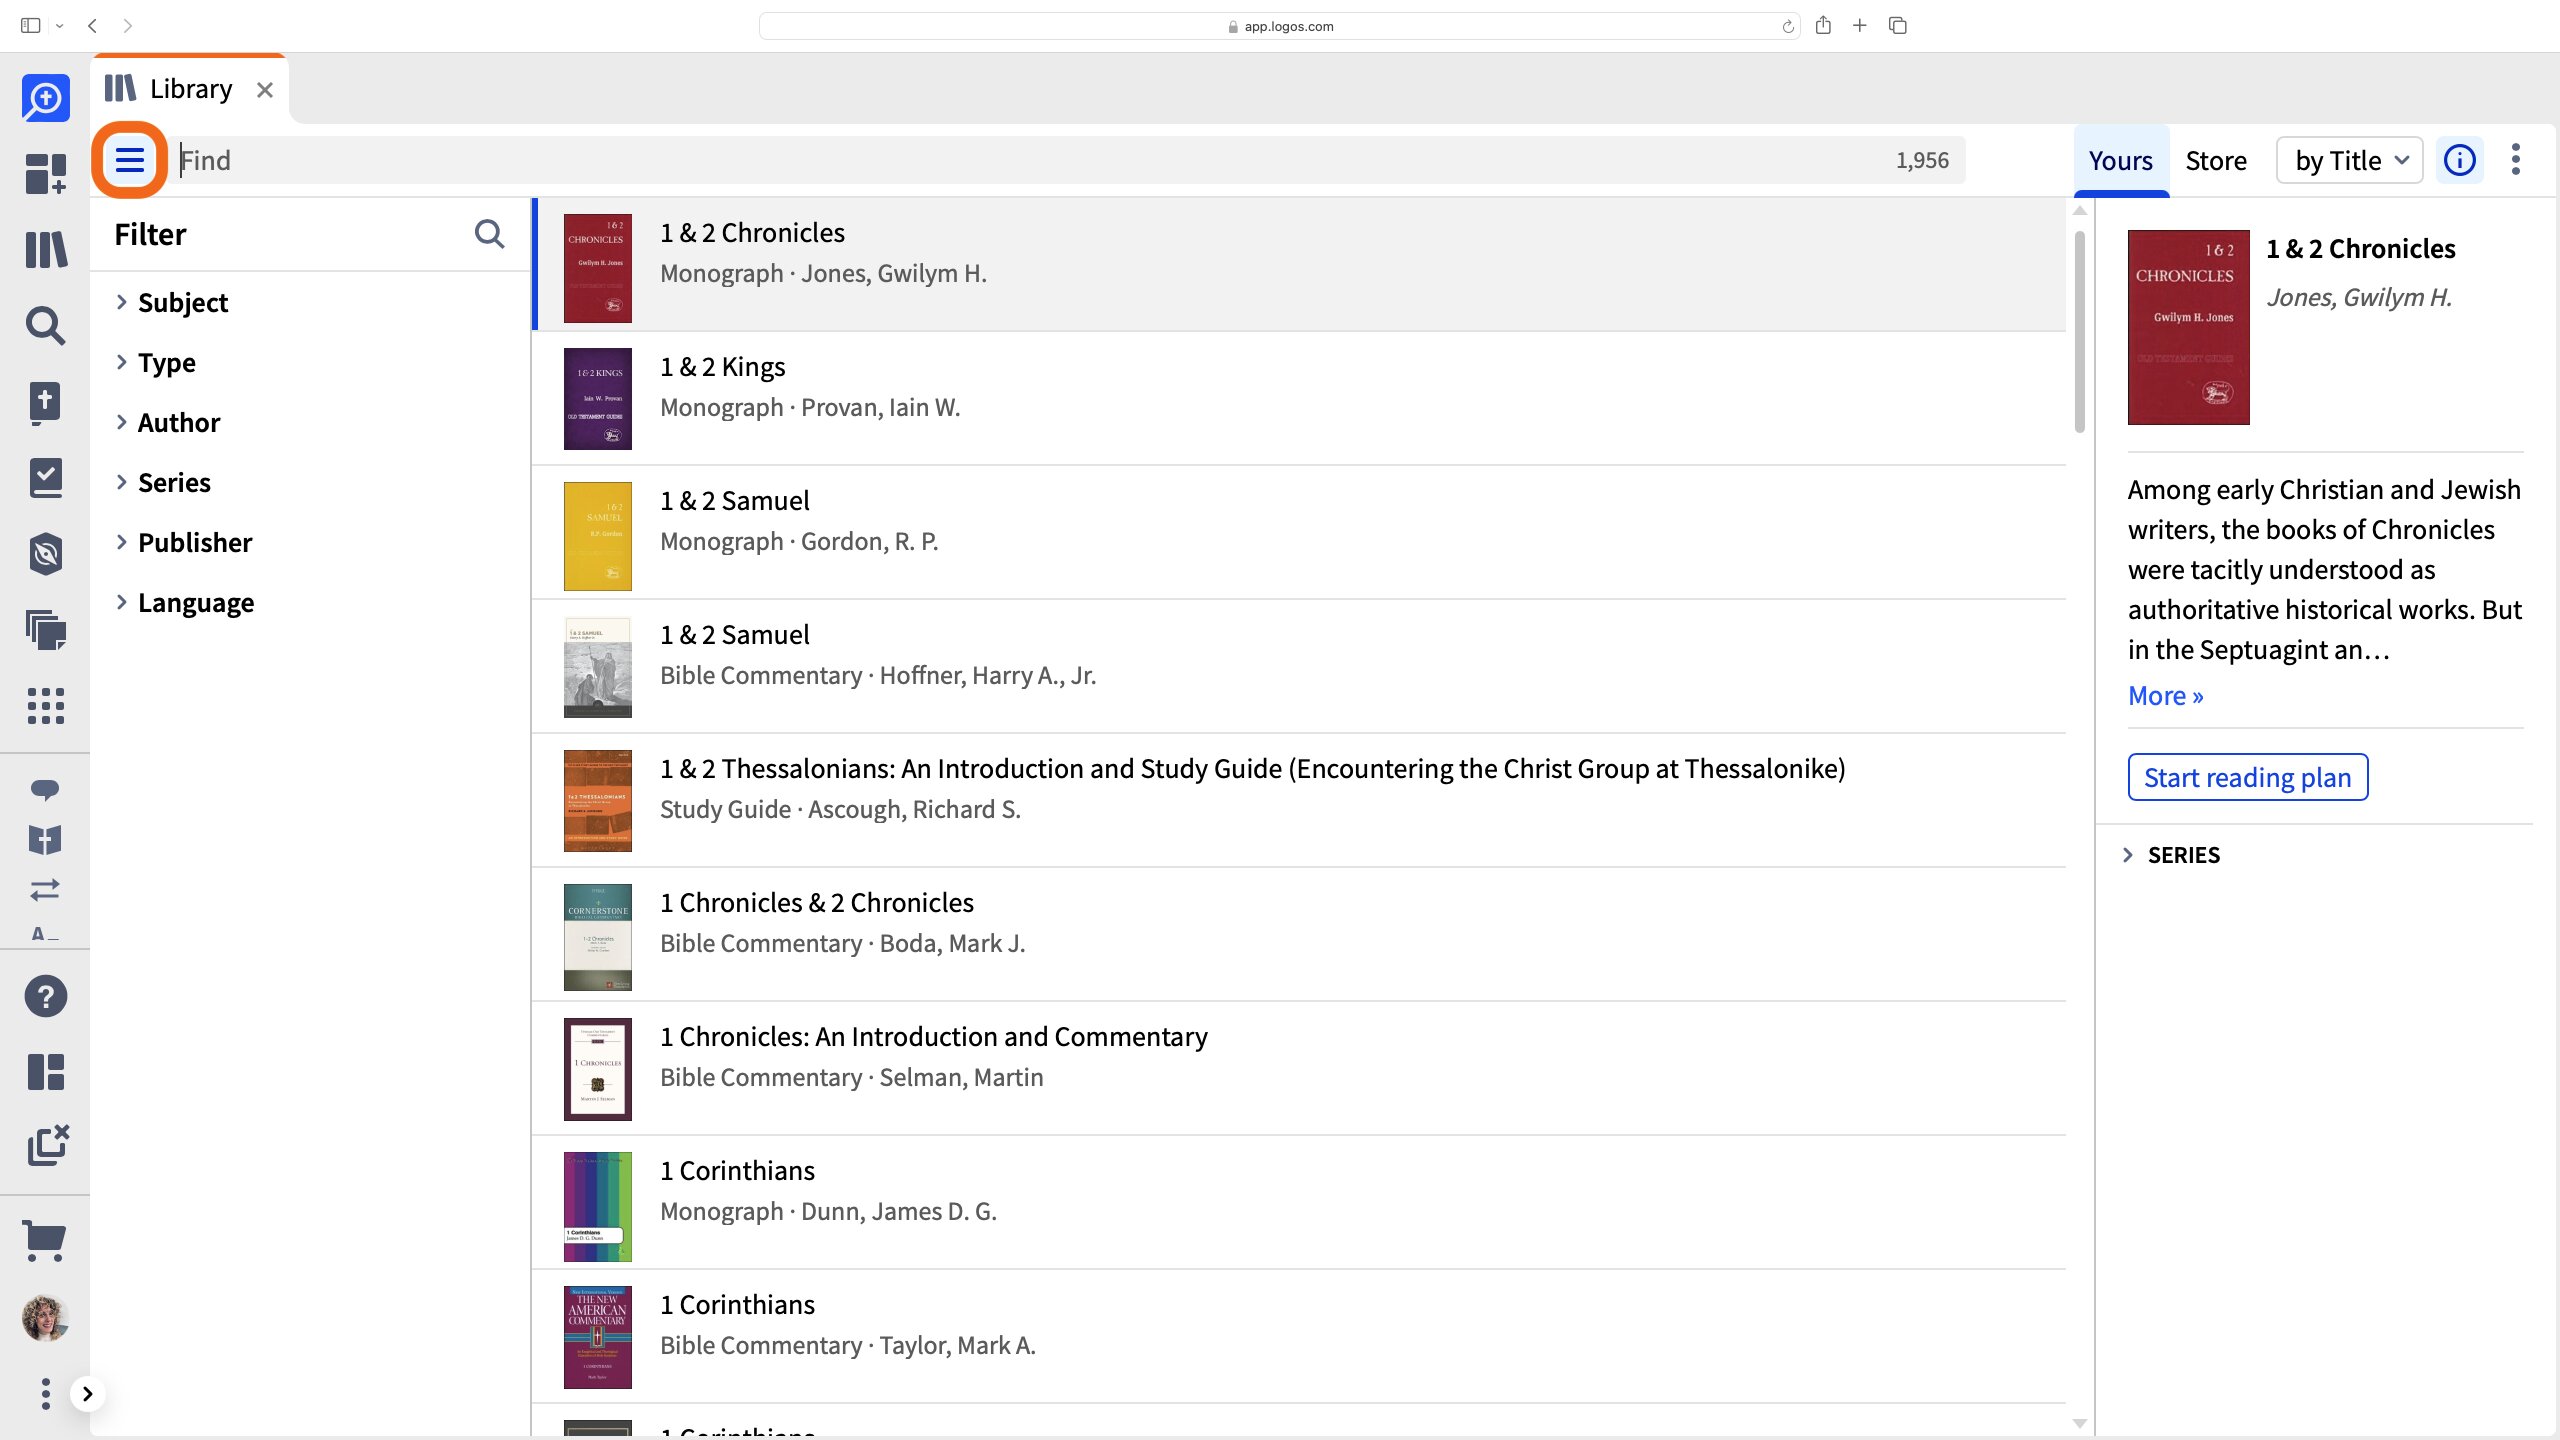Open 1 & 2 Kings by Provan
This screenshot has width=2560, height=1440.
pyautogui.click(x=1298, y=398)
